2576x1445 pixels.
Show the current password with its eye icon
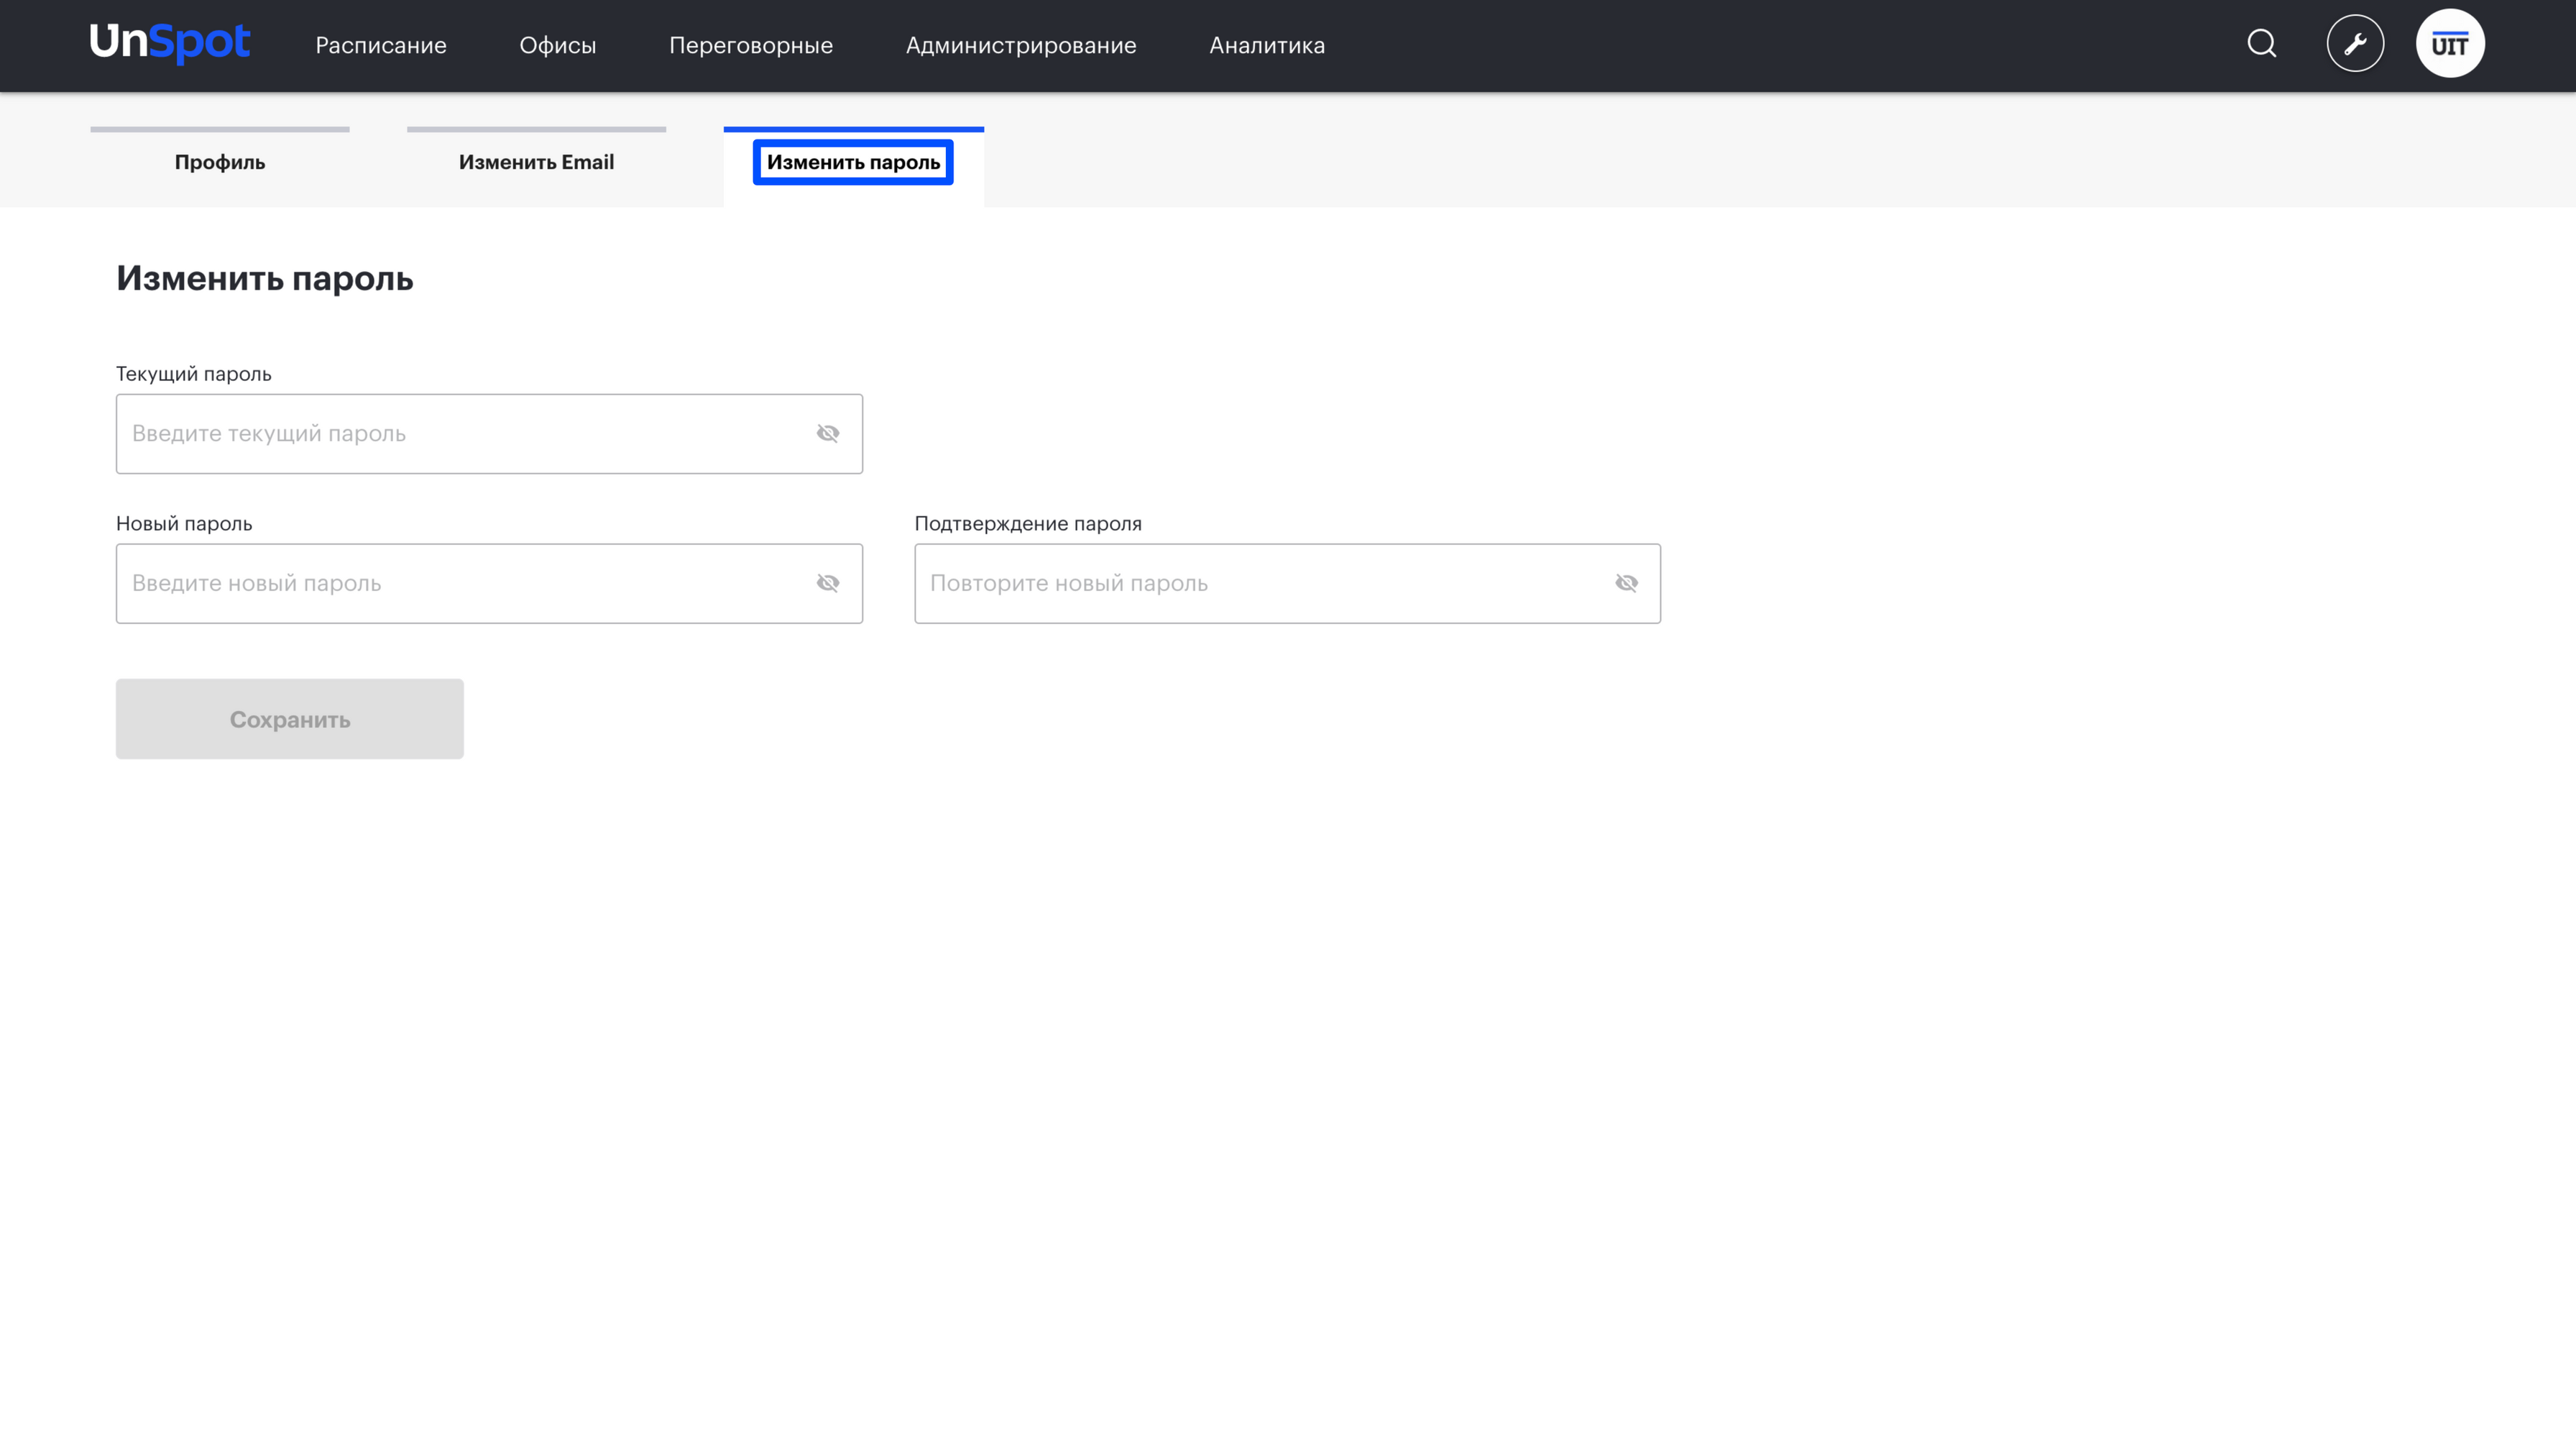828,434
